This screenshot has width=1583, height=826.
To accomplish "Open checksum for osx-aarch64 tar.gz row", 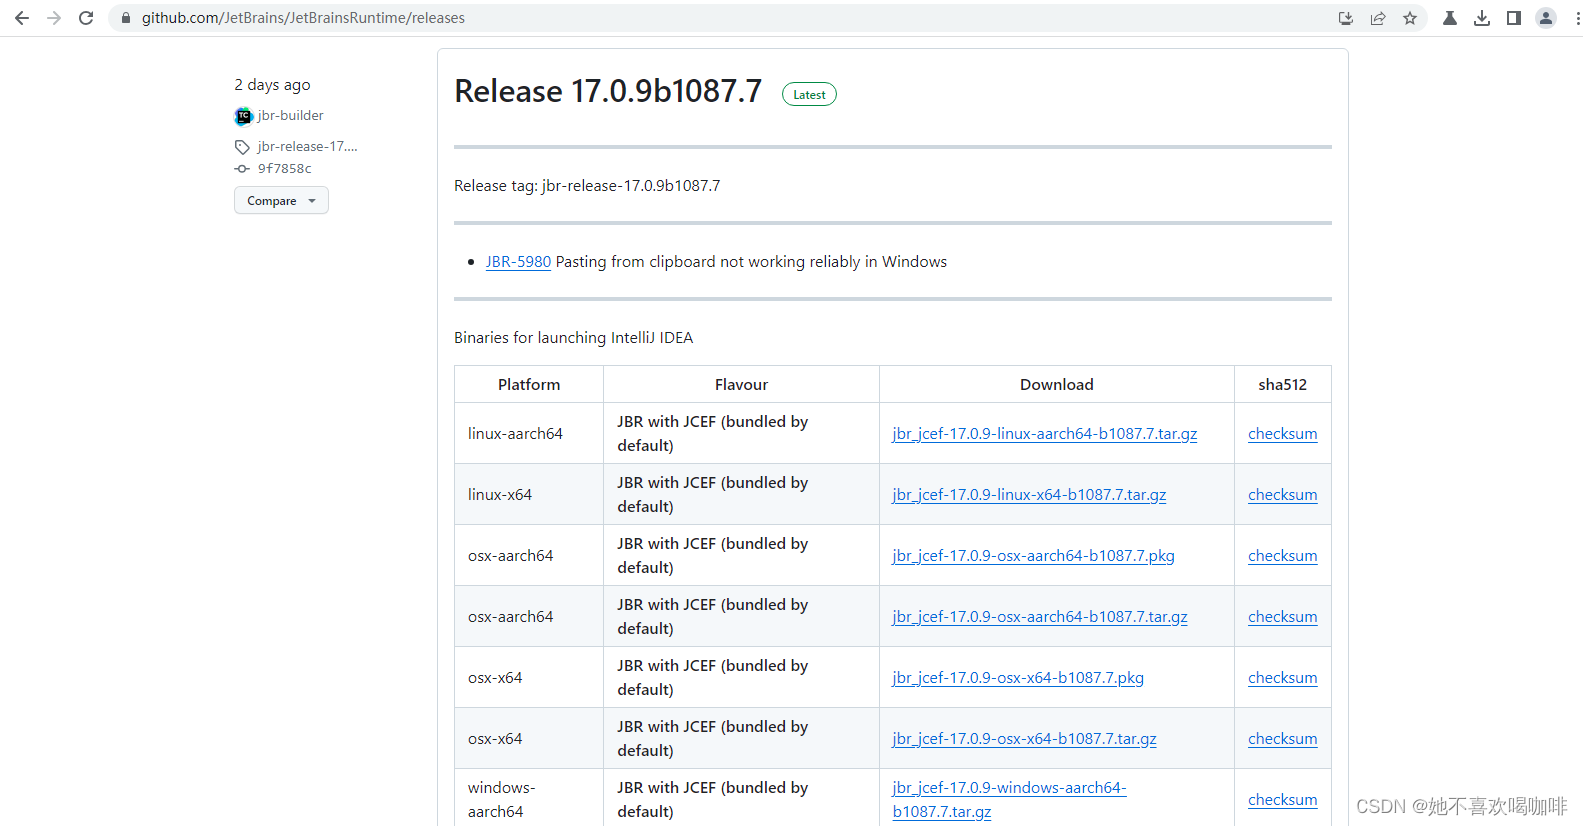I will tap(1283, 617).
